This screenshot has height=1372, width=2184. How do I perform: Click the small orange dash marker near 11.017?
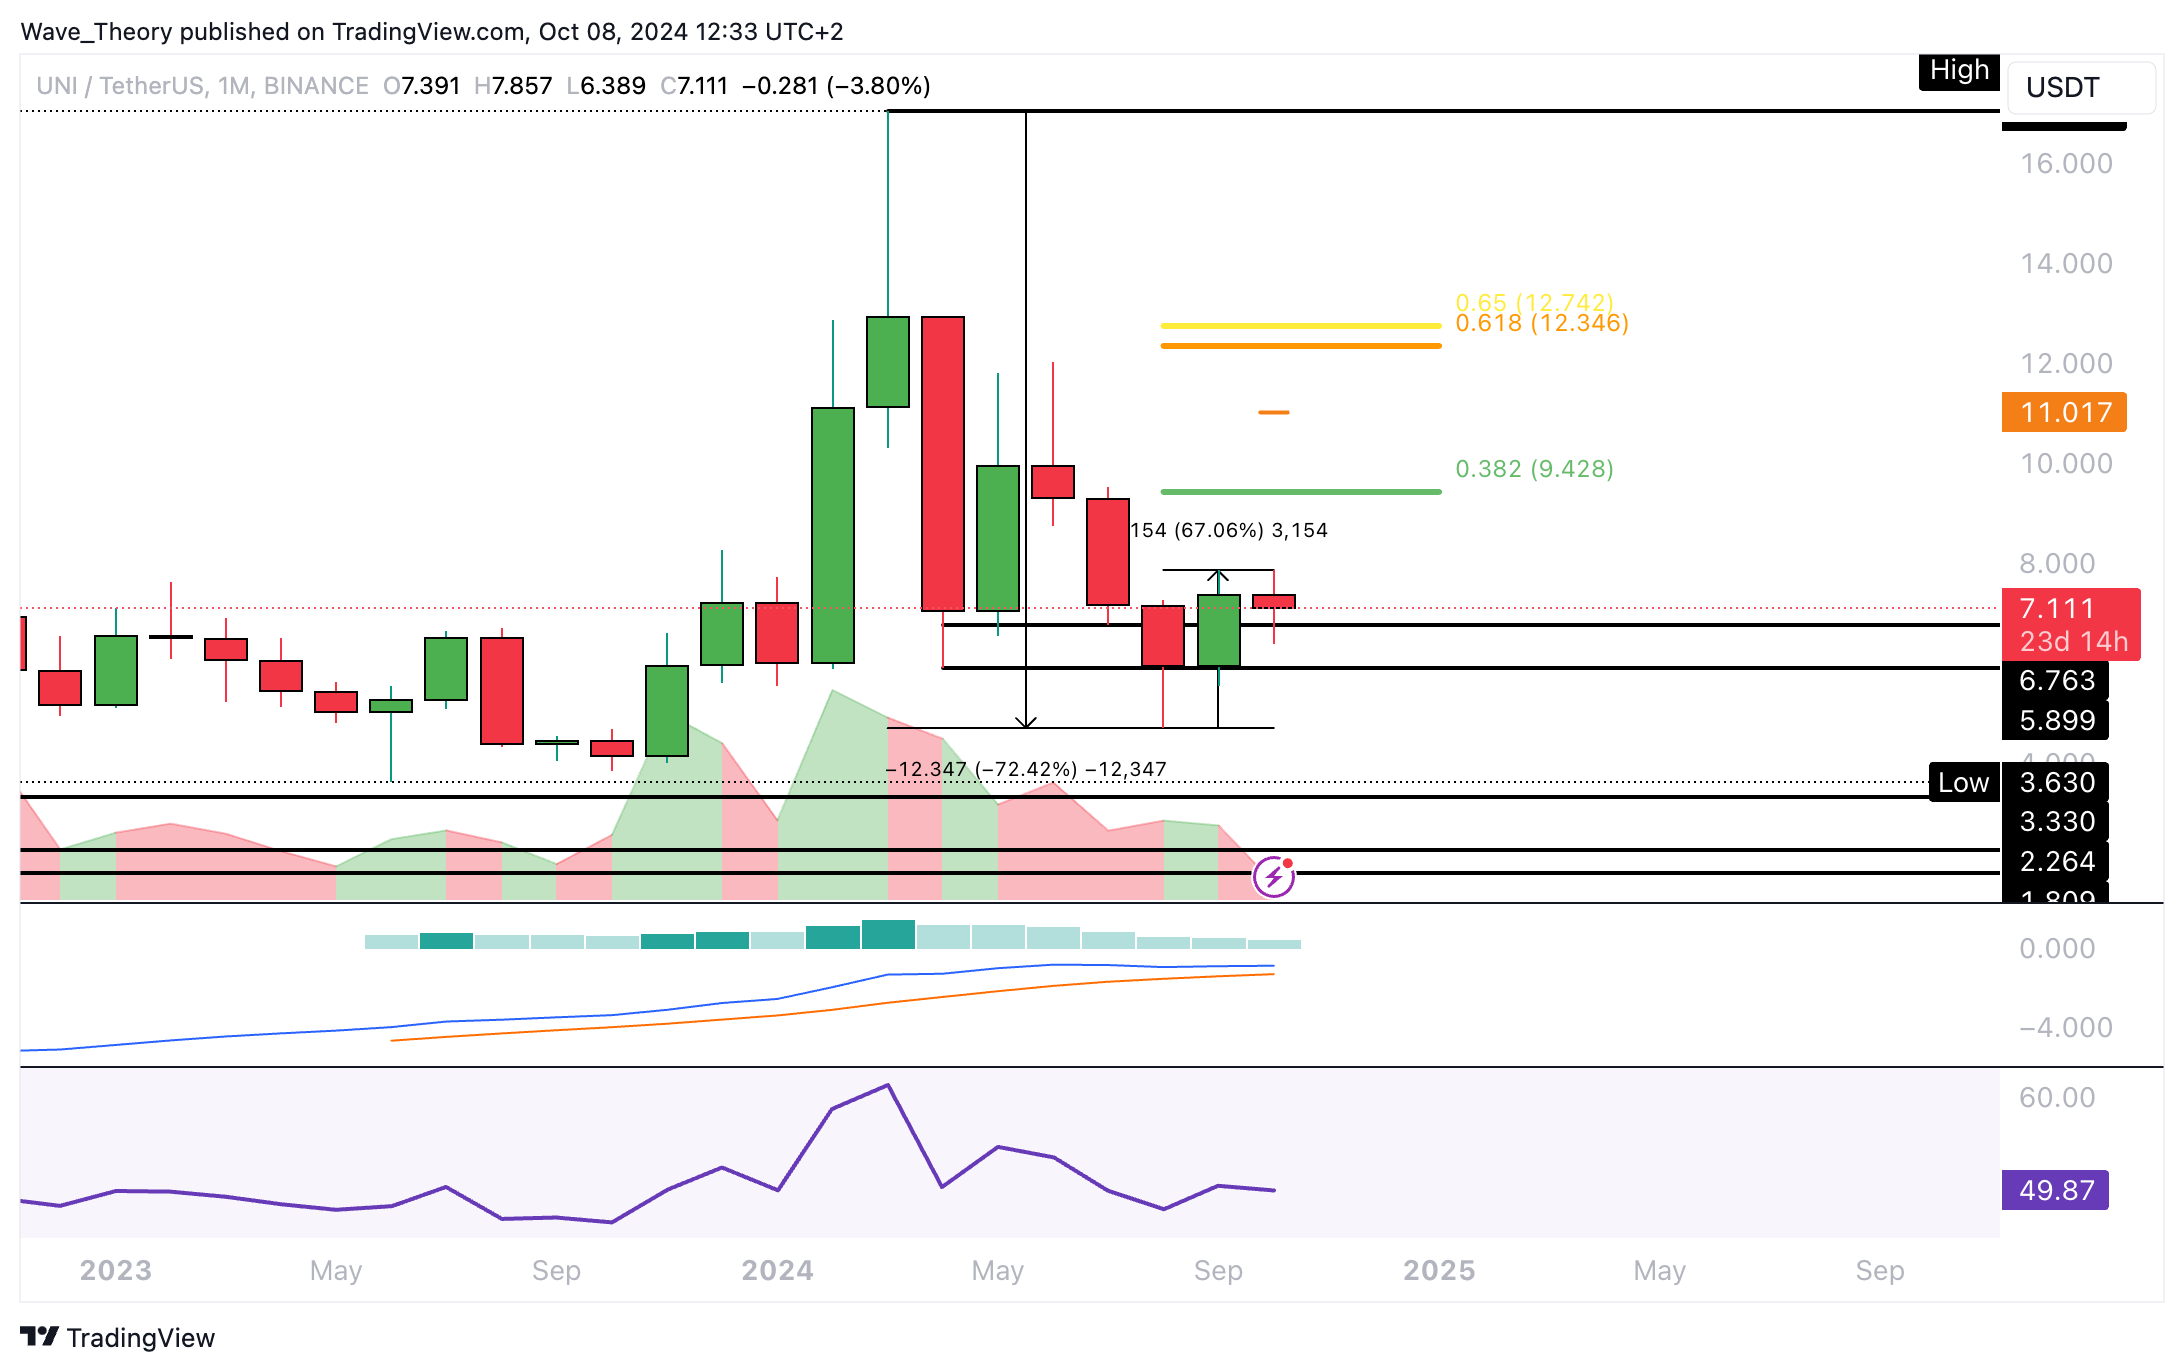pos(1273,412)
